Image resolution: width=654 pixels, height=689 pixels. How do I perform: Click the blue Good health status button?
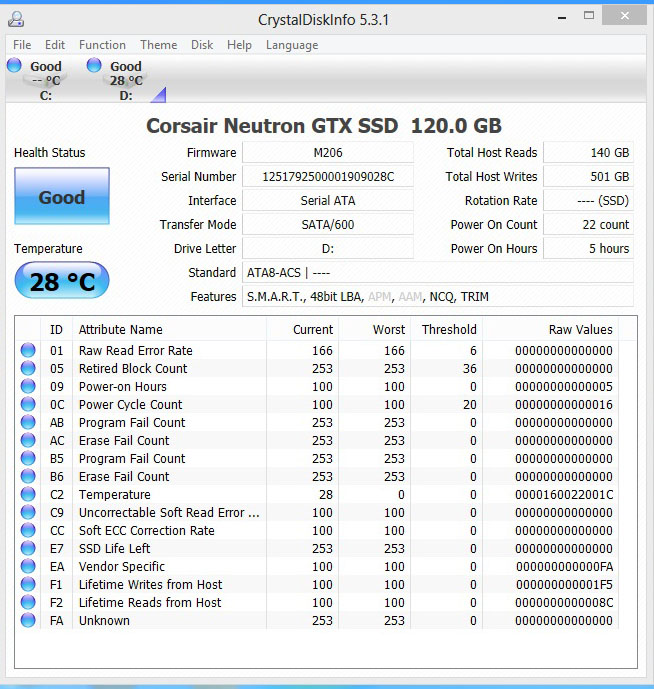click(62, 196)
